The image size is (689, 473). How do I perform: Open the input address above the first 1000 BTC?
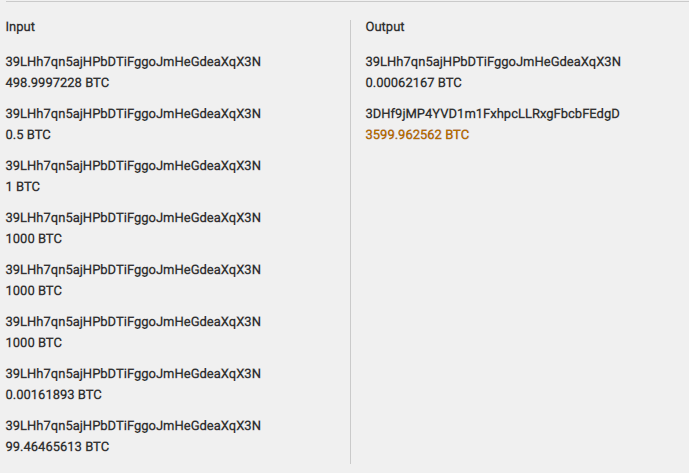click(x=133, y=218)
